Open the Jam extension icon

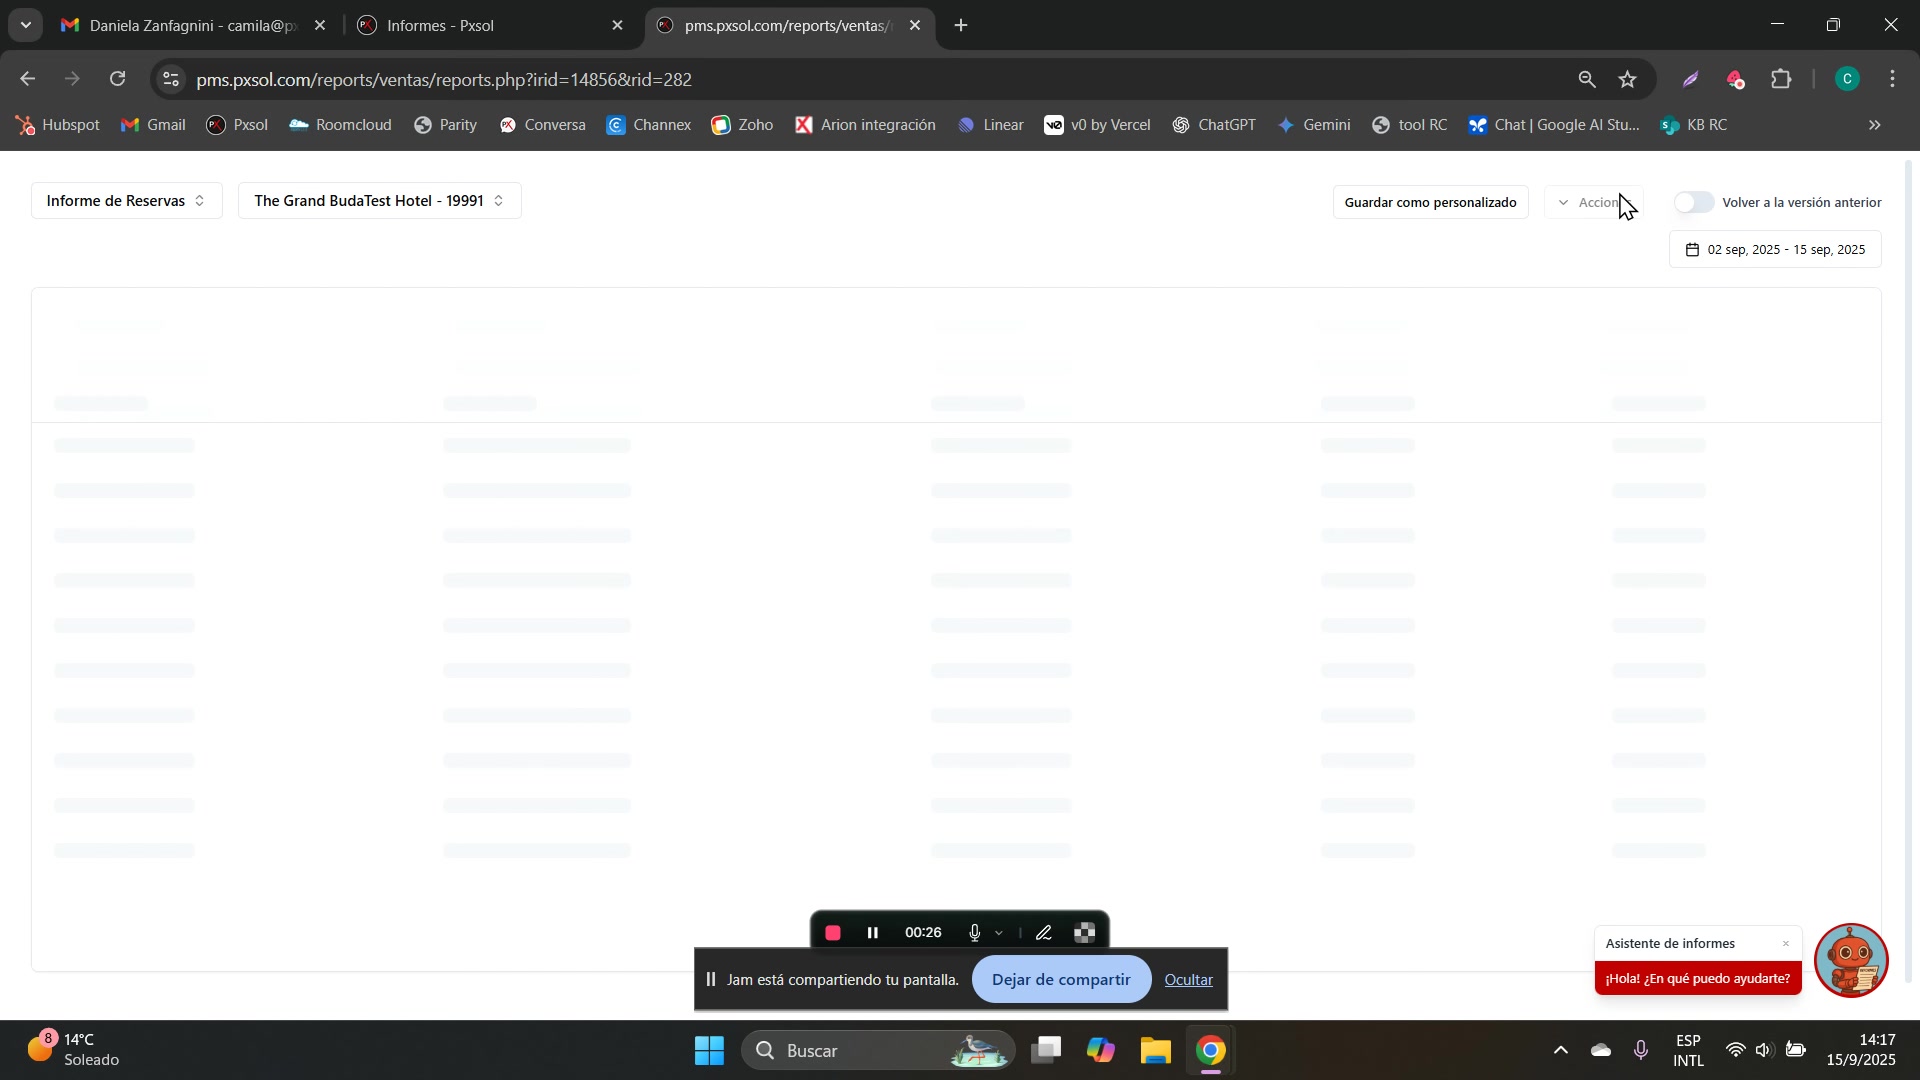pos(1736,79)
